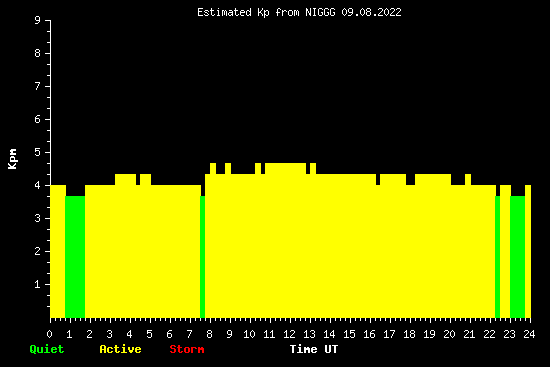Screen dimensions: 550x367
Task: Click the date 09.08.2022 in the title
Action: point(371,12)
